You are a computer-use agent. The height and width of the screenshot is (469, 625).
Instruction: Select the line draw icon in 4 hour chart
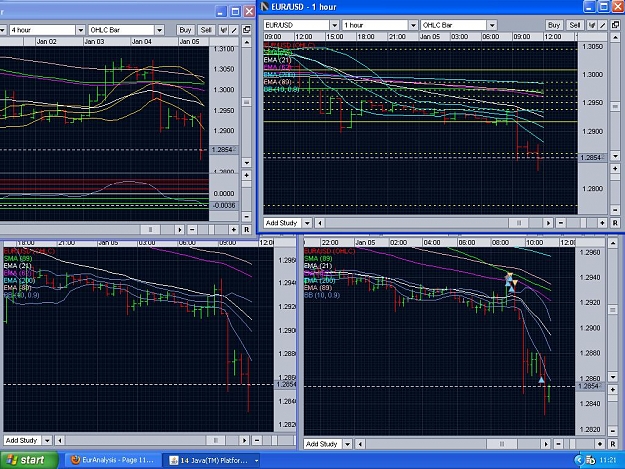(x=234, y=30)
